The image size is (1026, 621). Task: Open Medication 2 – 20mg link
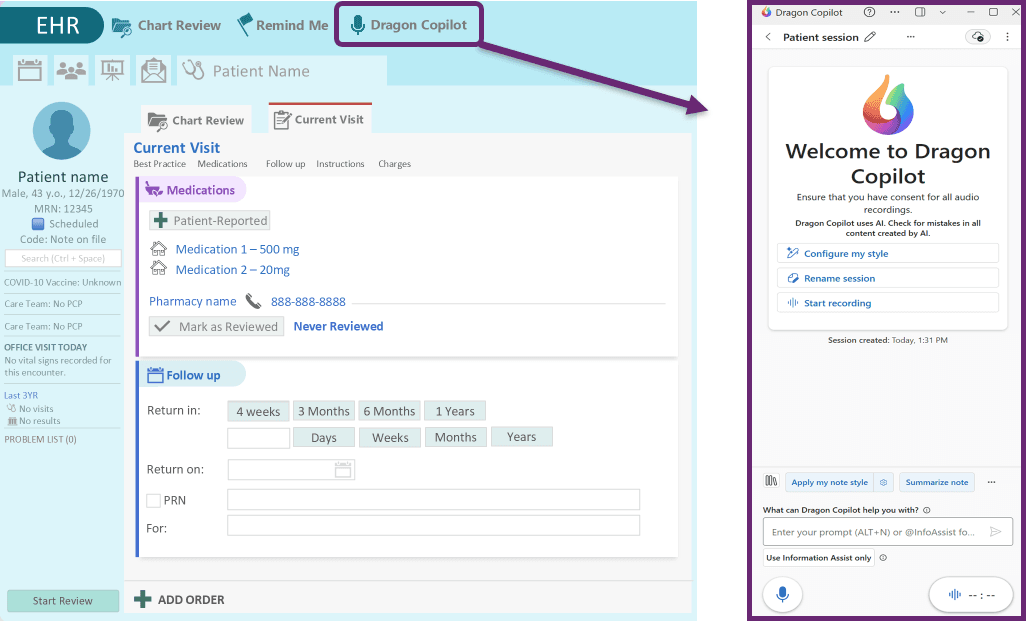pos(232,270)
